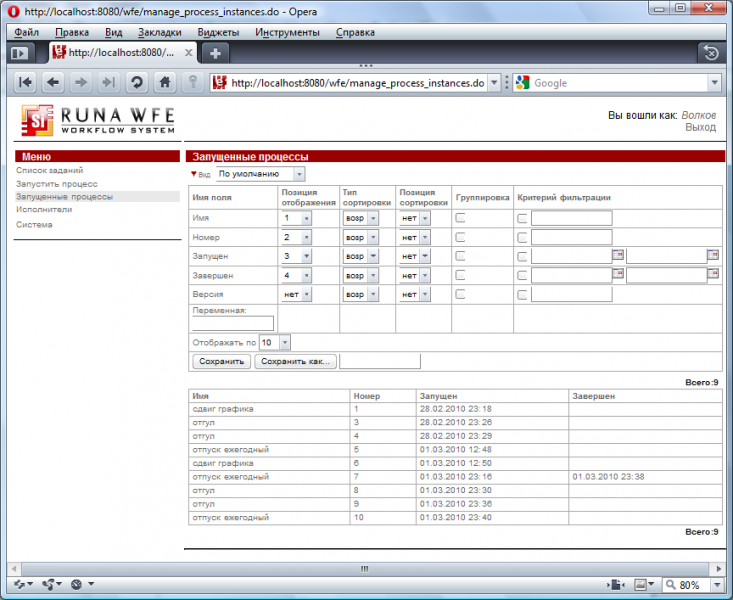Tick filter criterion checkbox for Номер
733x600 pixels.
click(x=522, y=238)
